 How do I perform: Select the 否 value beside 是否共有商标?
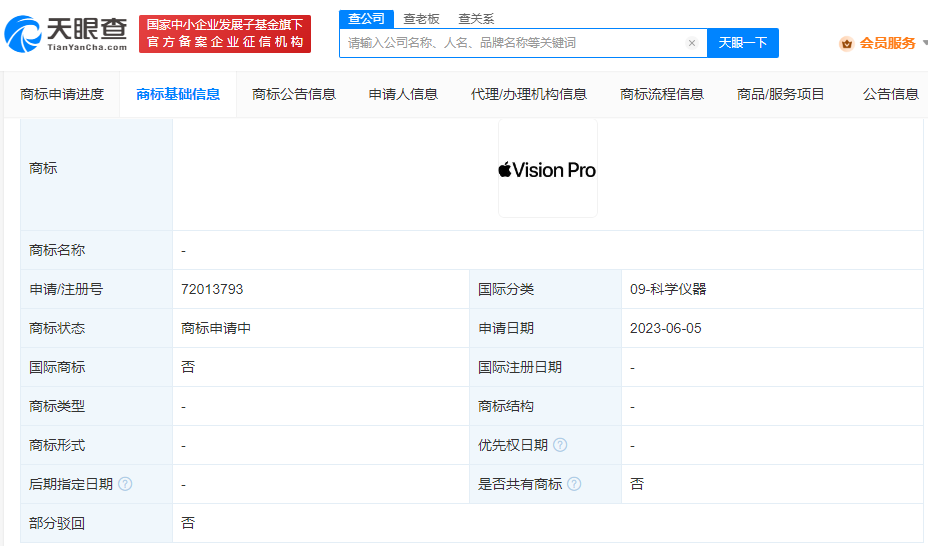tap(637, 484)
